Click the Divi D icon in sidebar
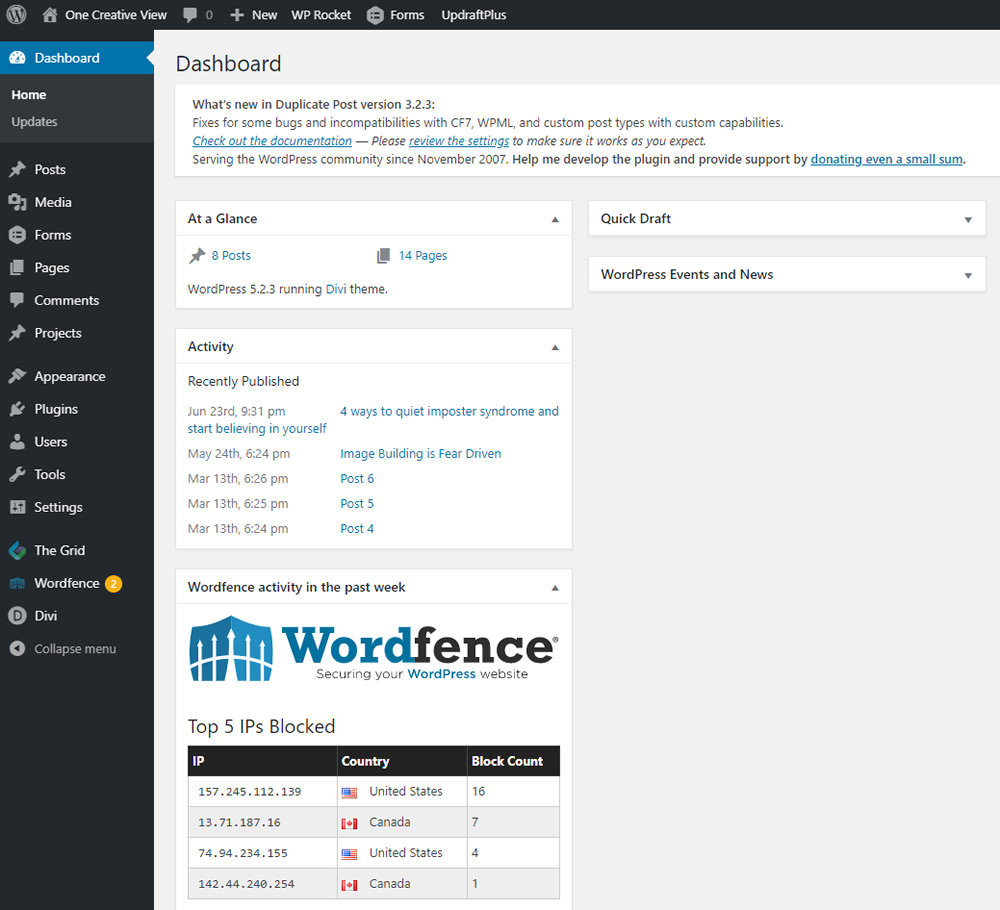The width and height of the screenshot is (1000, 910). click(x=17, y=615)
